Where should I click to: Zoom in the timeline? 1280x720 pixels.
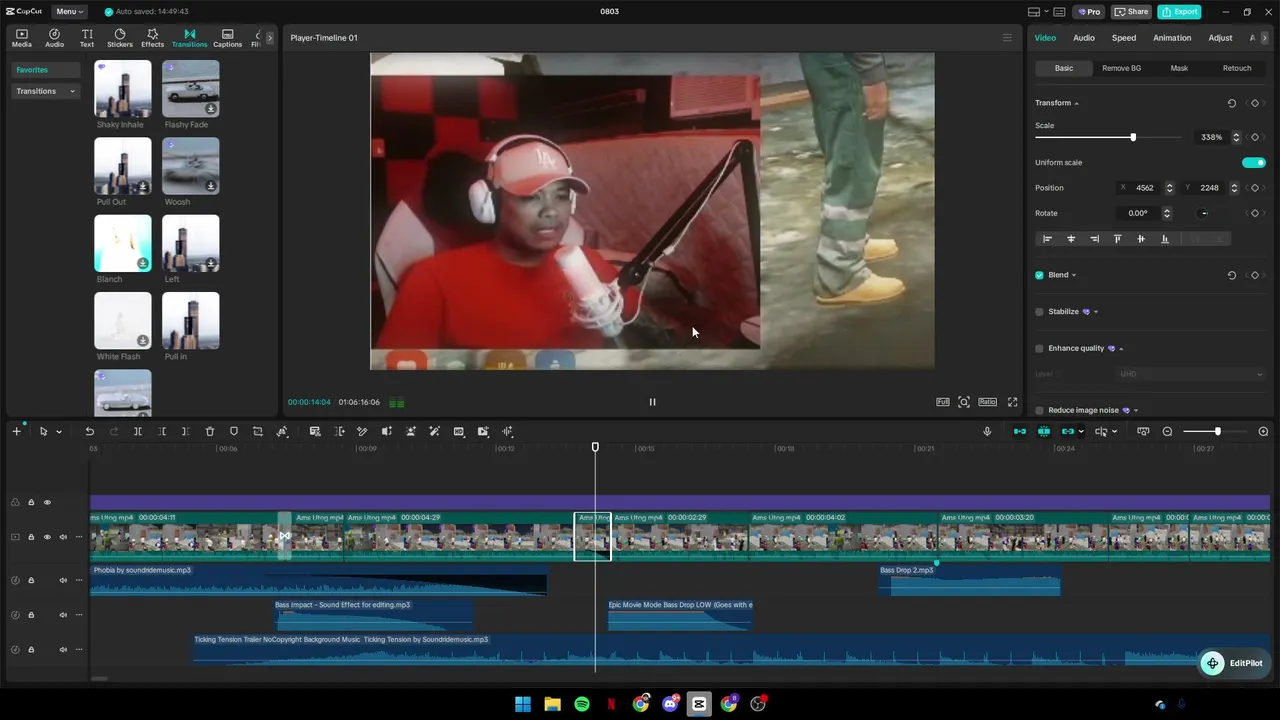point(1263,431)
